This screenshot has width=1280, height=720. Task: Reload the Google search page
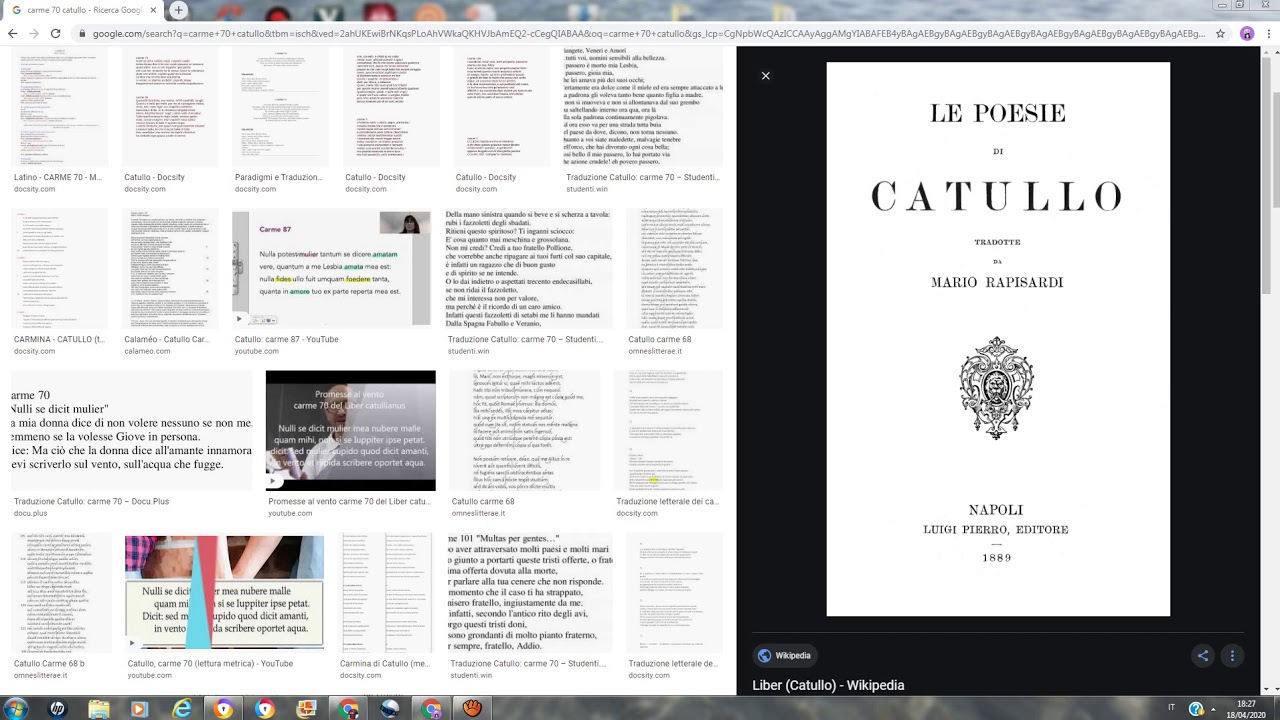(x=56, y=33)
